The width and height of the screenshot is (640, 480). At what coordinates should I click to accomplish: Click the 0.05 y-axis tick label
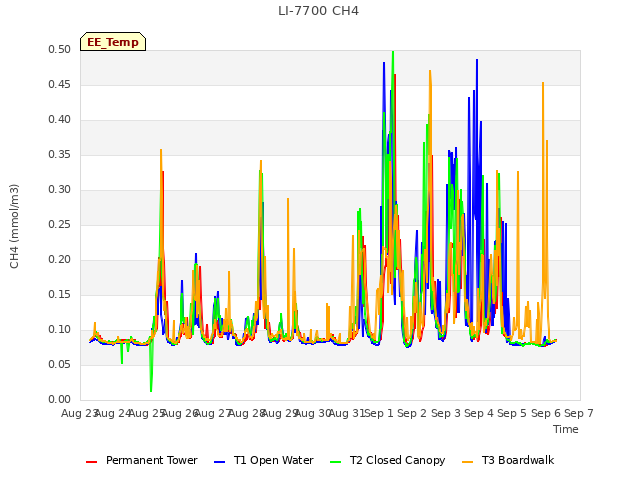click(60, 364)
